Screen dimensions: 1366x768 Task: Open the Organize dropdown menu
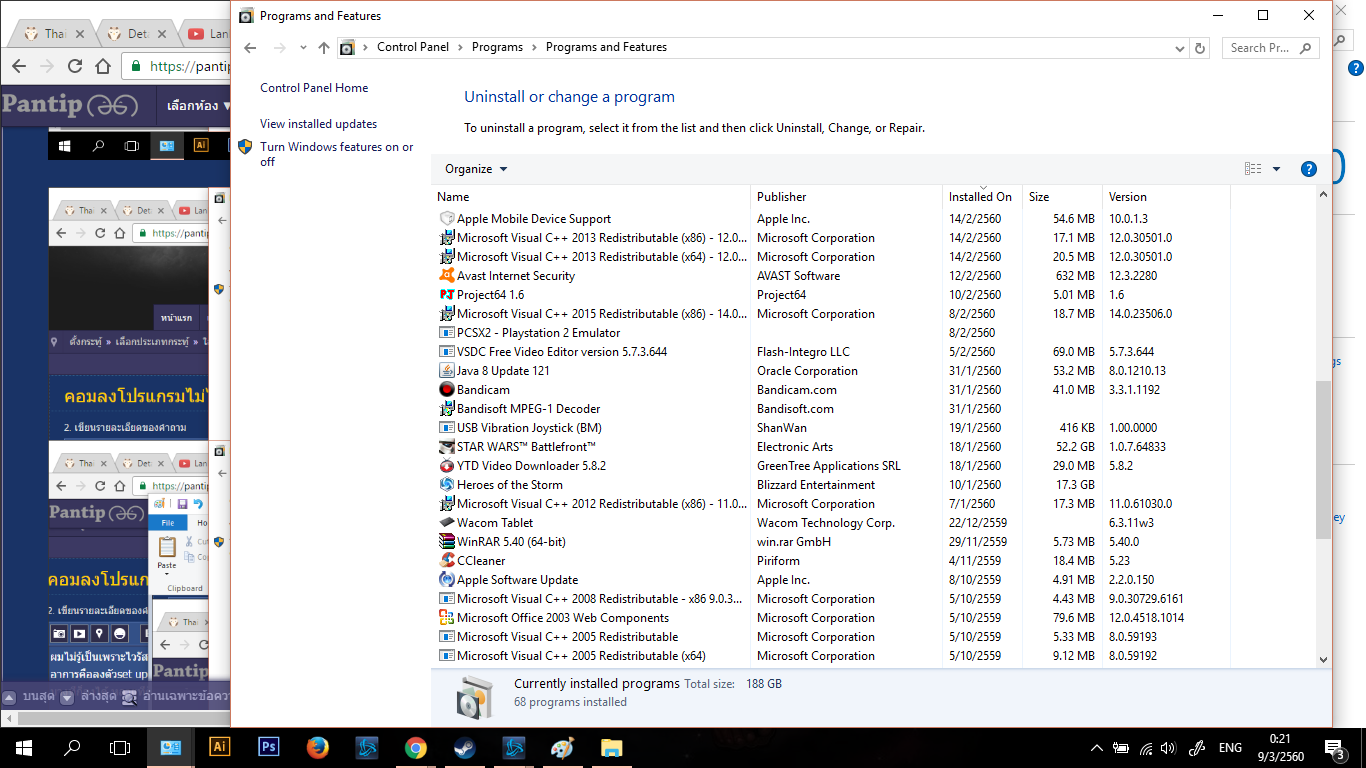[476, 169]
